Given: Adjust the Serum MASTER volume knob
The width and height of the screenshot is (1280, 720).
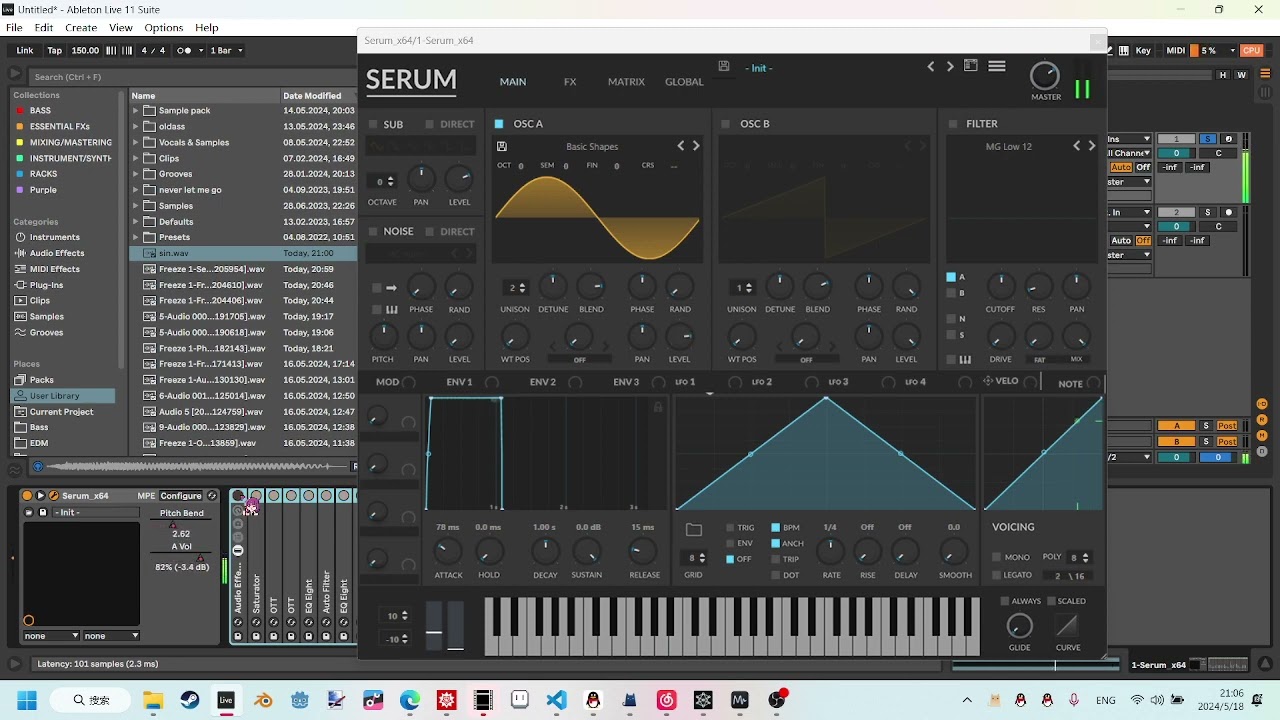Looking at the screenshot, I should 1044,76.
